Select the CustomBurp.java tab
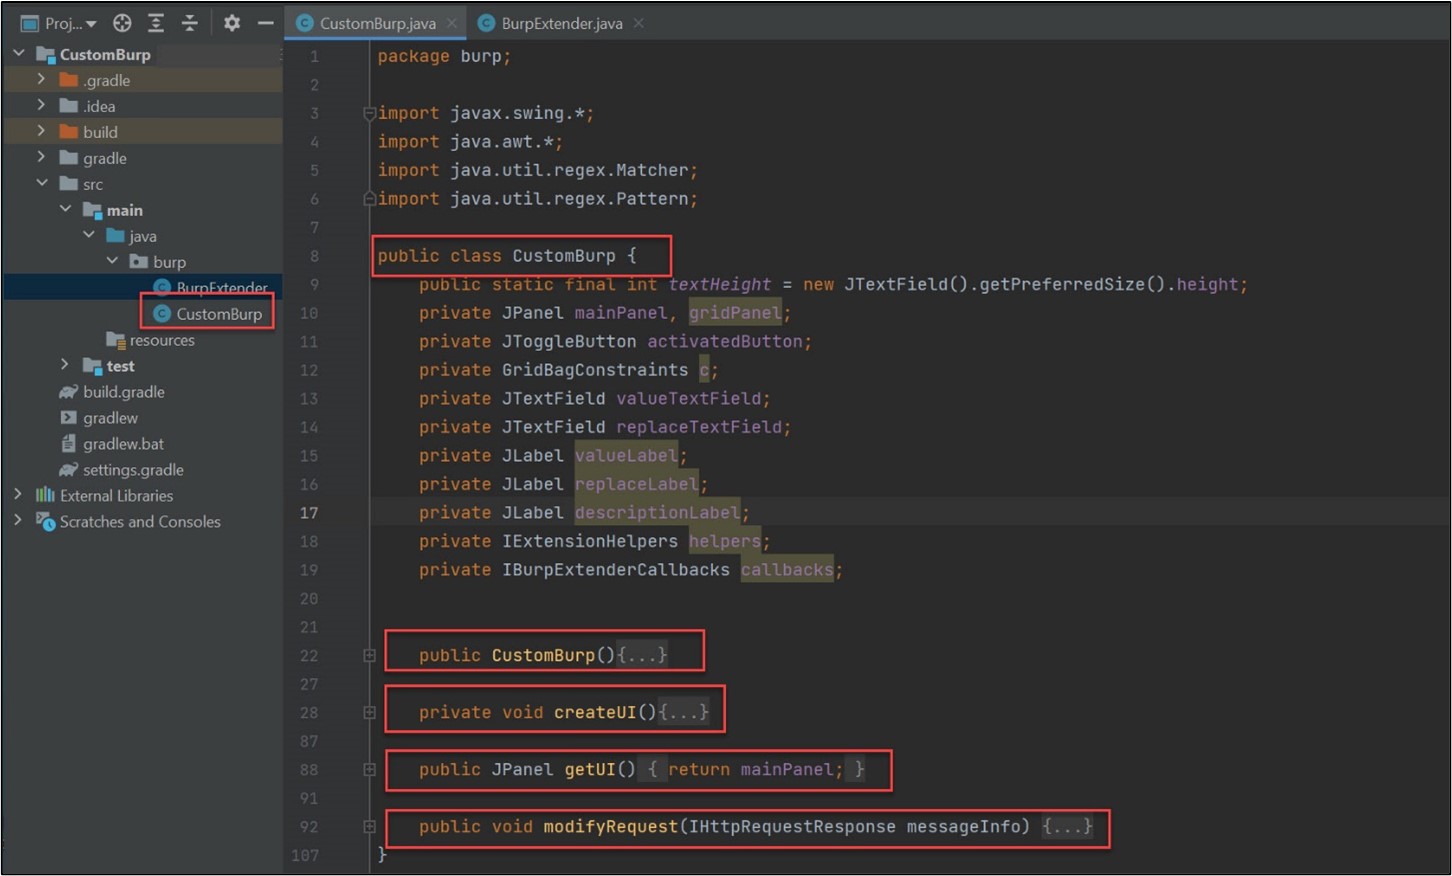Screen dimensions: 1452x876 click(377, 23)
